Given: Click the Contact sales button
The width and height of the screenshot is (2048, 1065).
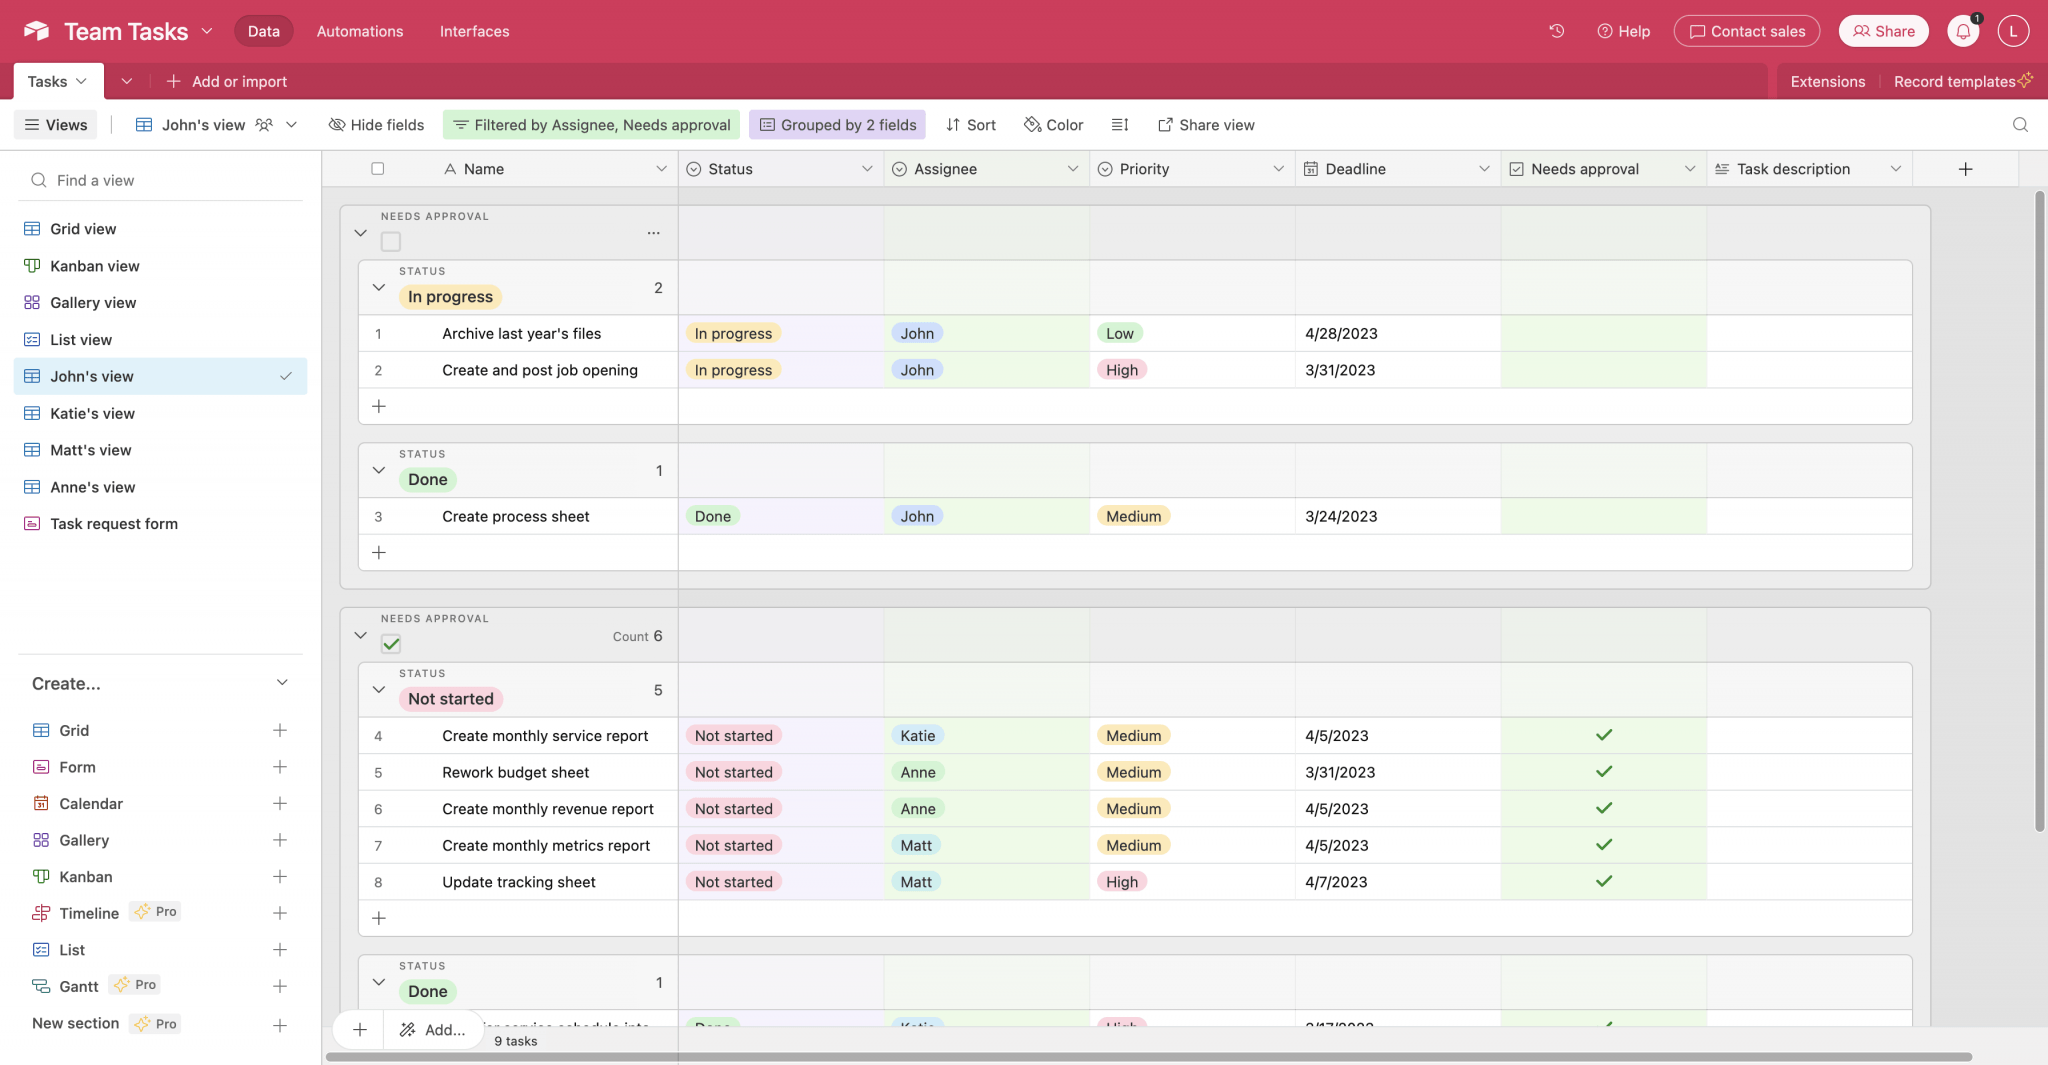Looking at the screenshot, I should 1746,31.
